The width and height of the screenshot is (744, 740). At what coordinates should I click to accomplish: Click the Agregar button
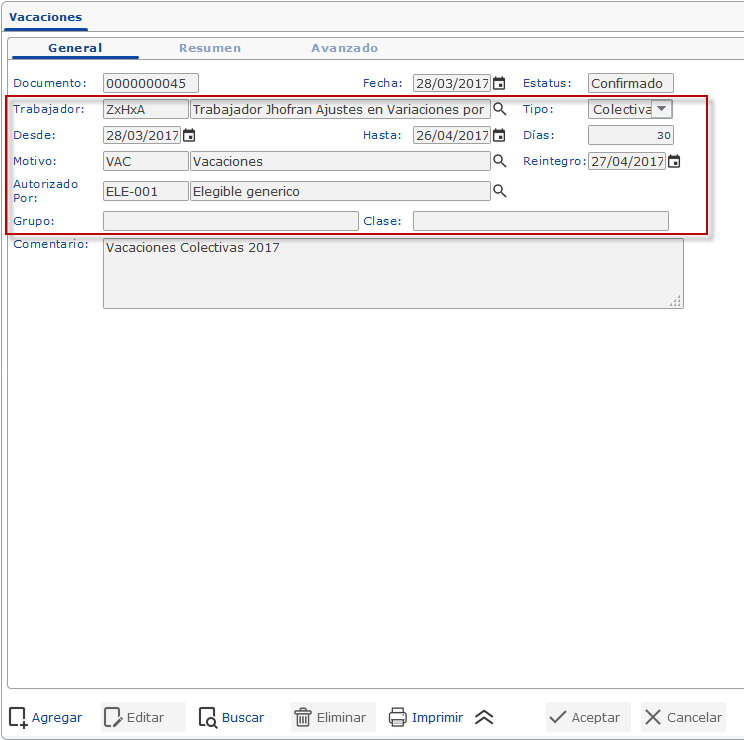click(46, 717)
